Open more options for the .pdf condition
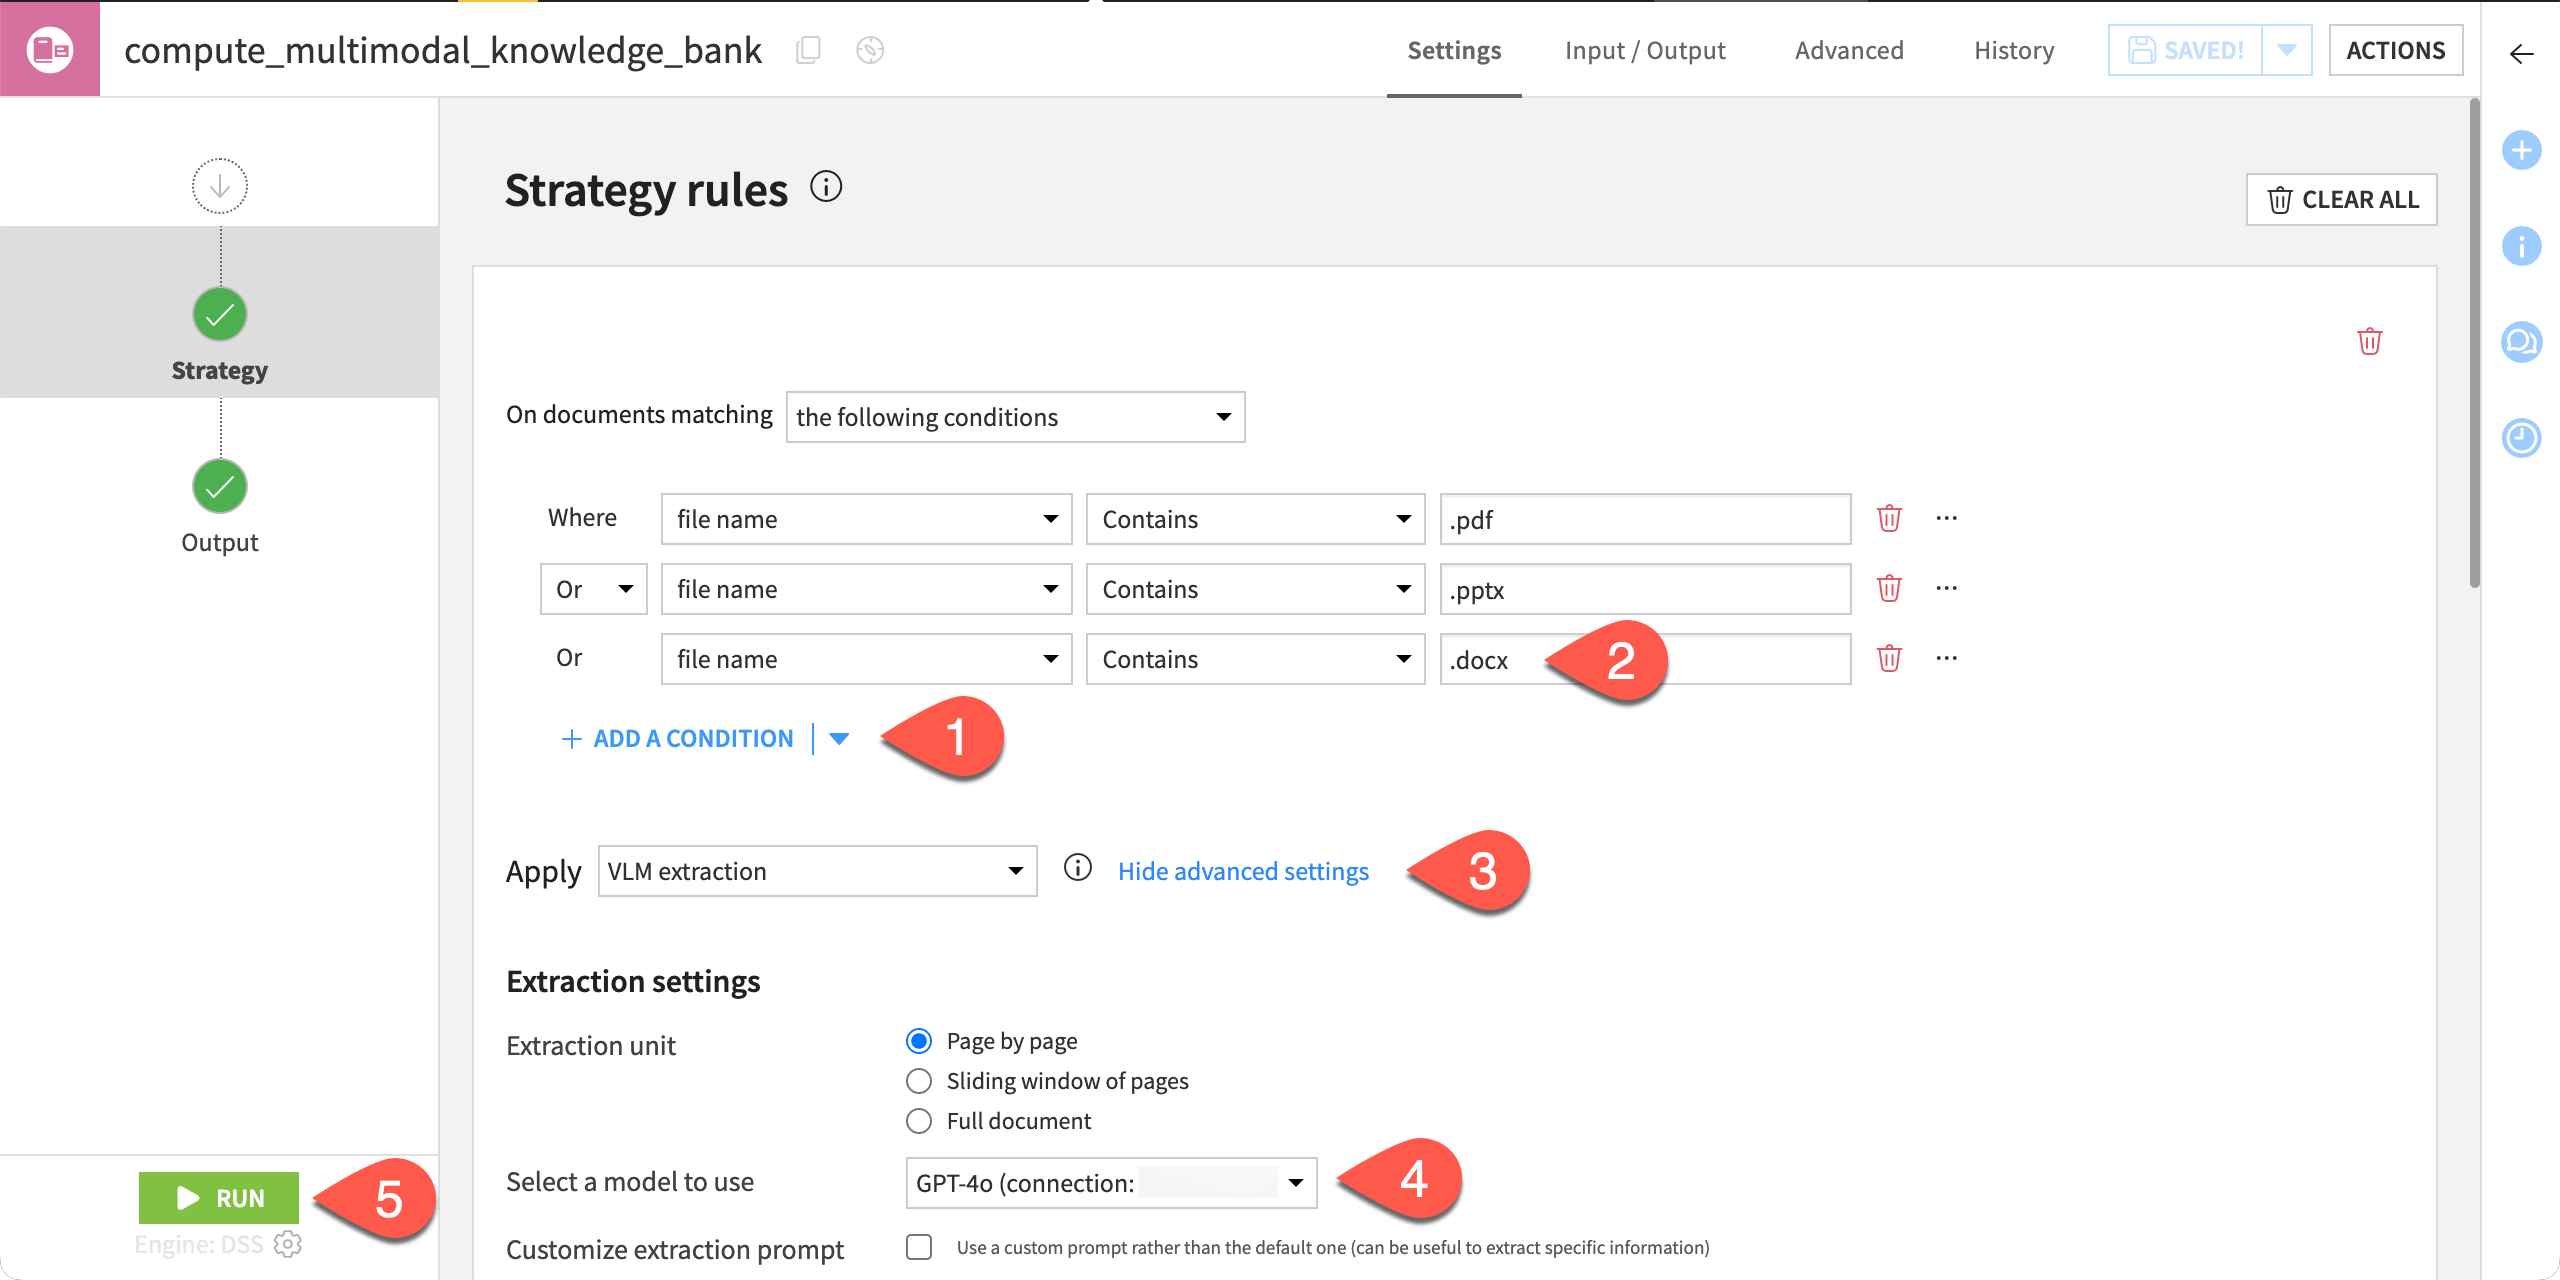Image resolution: width=2560 pixels, height=1280 pixels. pyautogui.click(x=1946, y=518)
